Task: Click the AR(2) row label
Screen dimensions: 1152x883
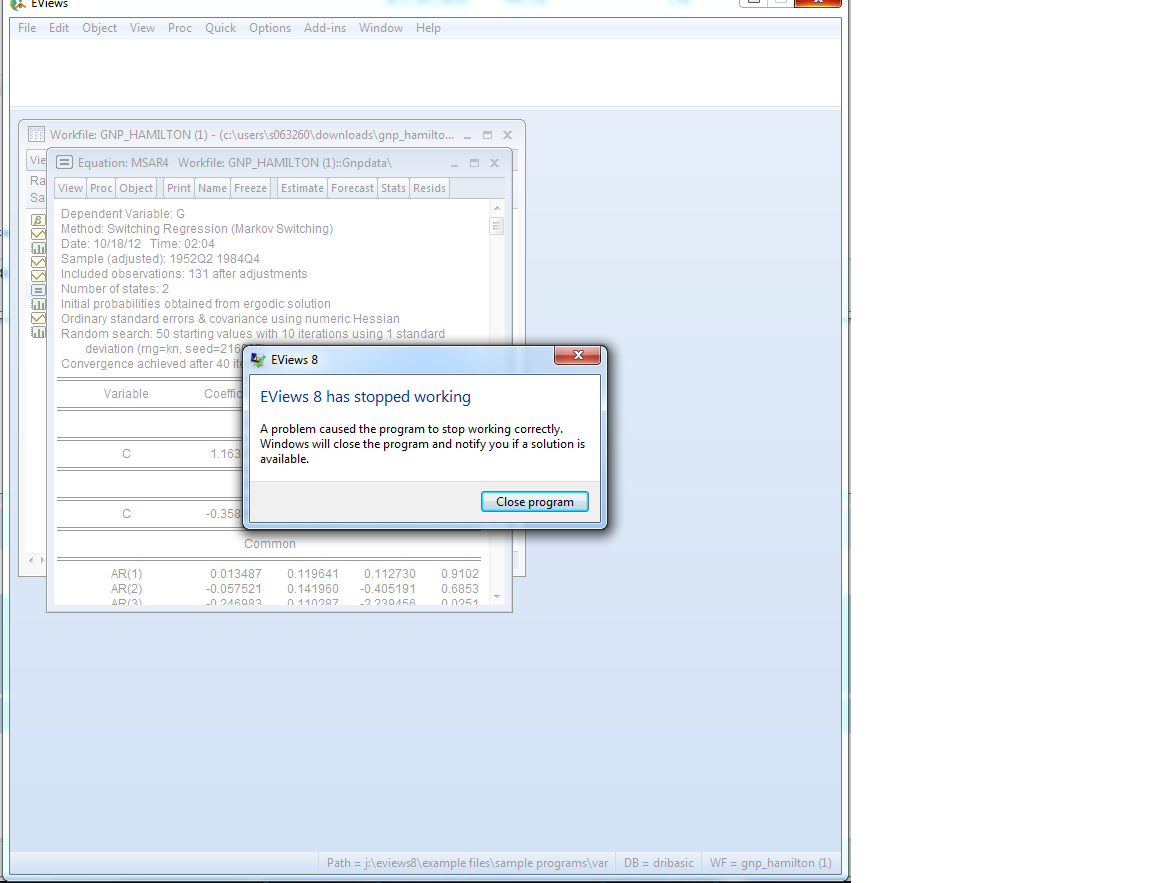Action: (126, 588)
